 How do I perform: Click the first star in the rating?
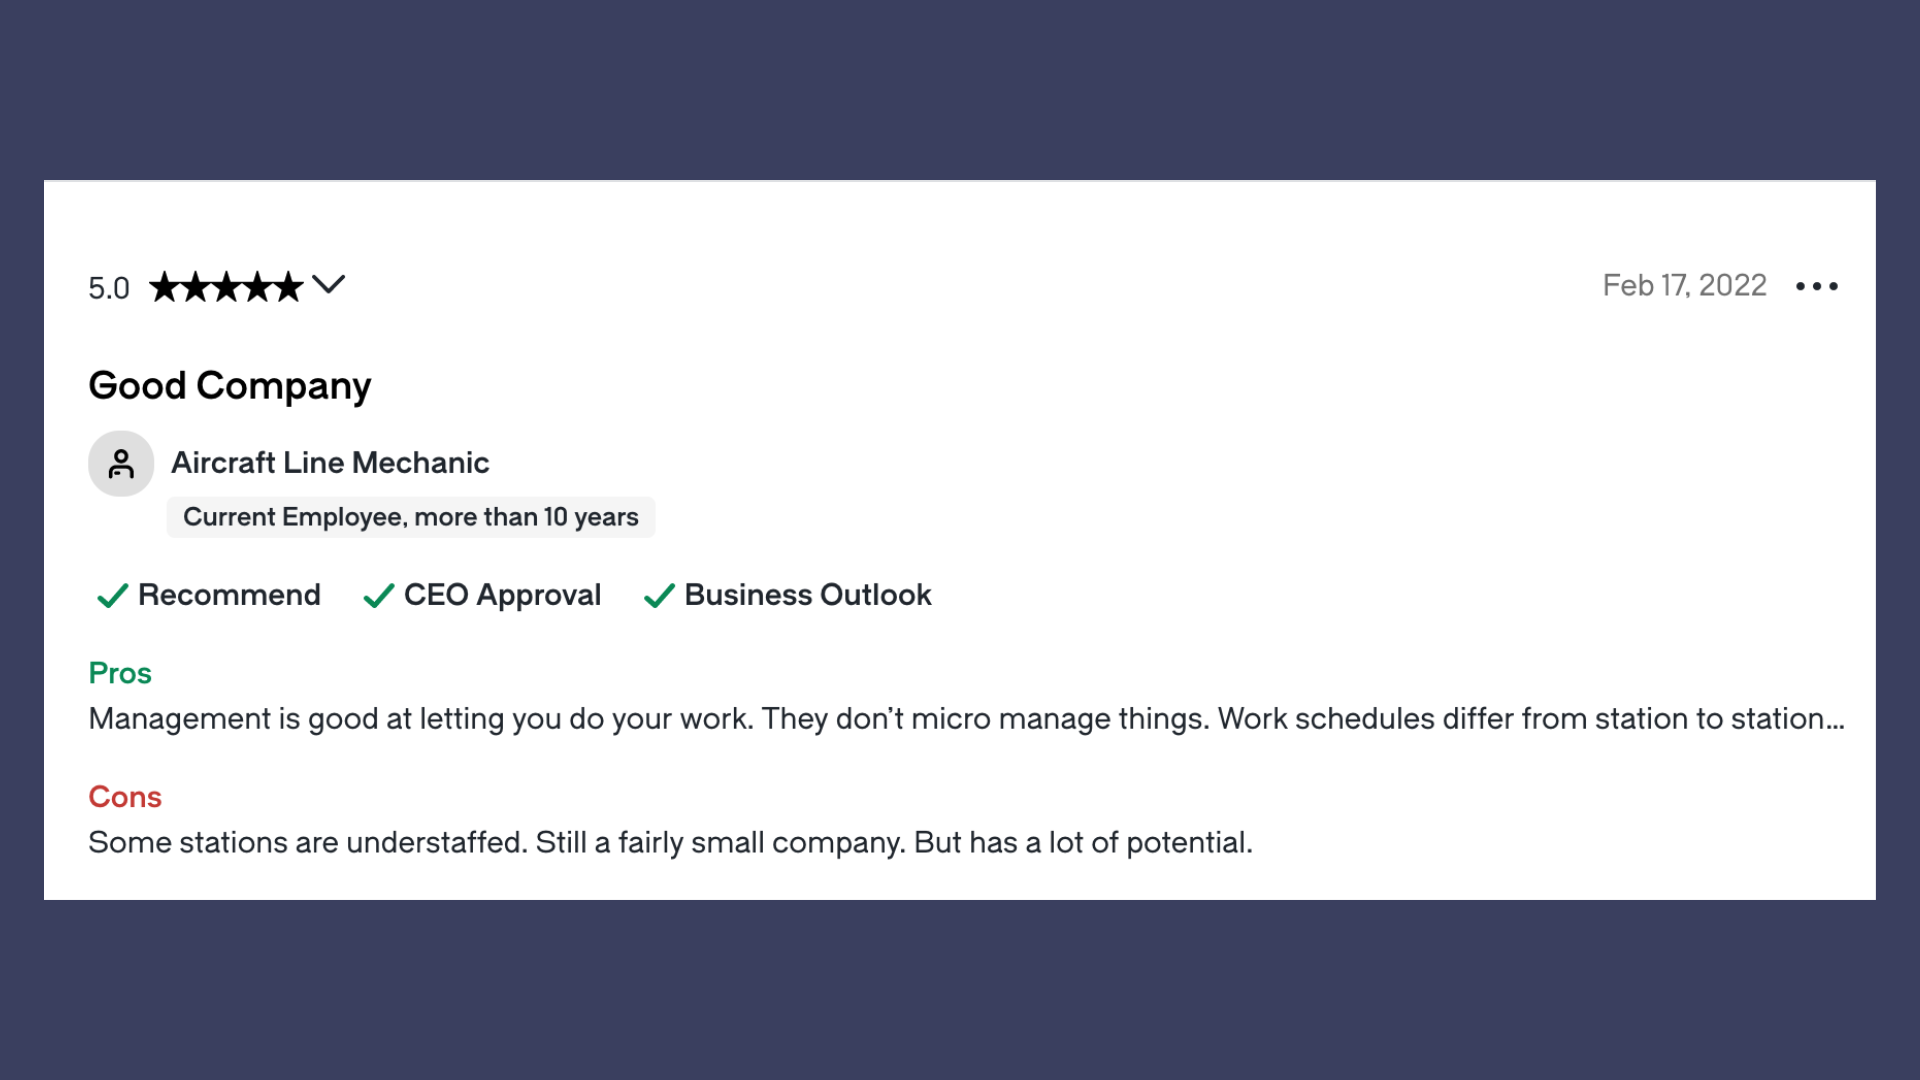164,288
